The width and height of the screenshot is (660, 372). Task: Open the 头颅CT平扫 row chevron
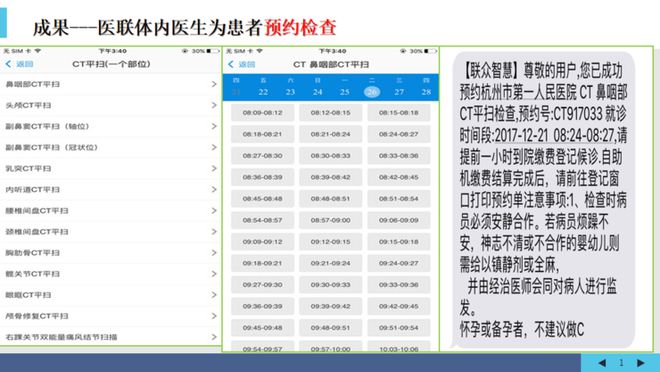pos(214,105)
